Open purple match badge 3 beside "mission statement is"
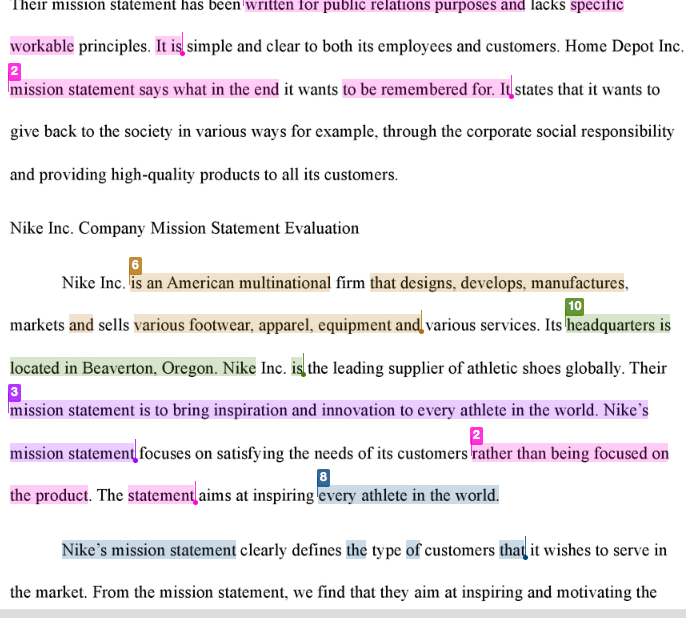686x618 pixels. [x=14, y=392]
